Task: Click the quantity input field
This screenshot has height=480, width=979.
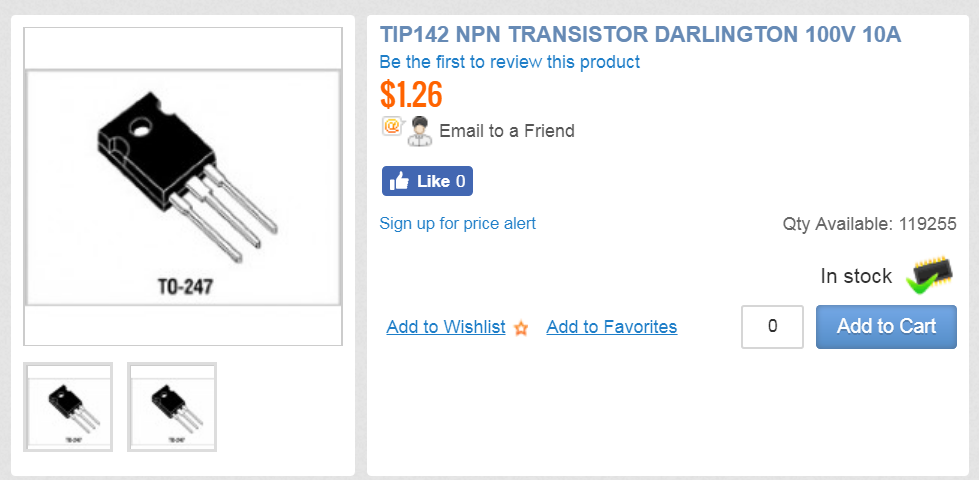Action: (x=772, y=327)
